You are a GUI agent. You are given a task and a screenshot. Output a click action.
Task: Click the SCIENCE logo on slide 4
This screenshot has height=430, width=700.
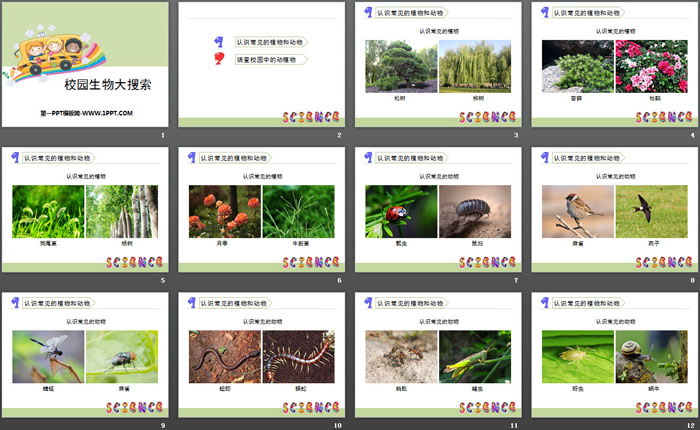(664, 117)
